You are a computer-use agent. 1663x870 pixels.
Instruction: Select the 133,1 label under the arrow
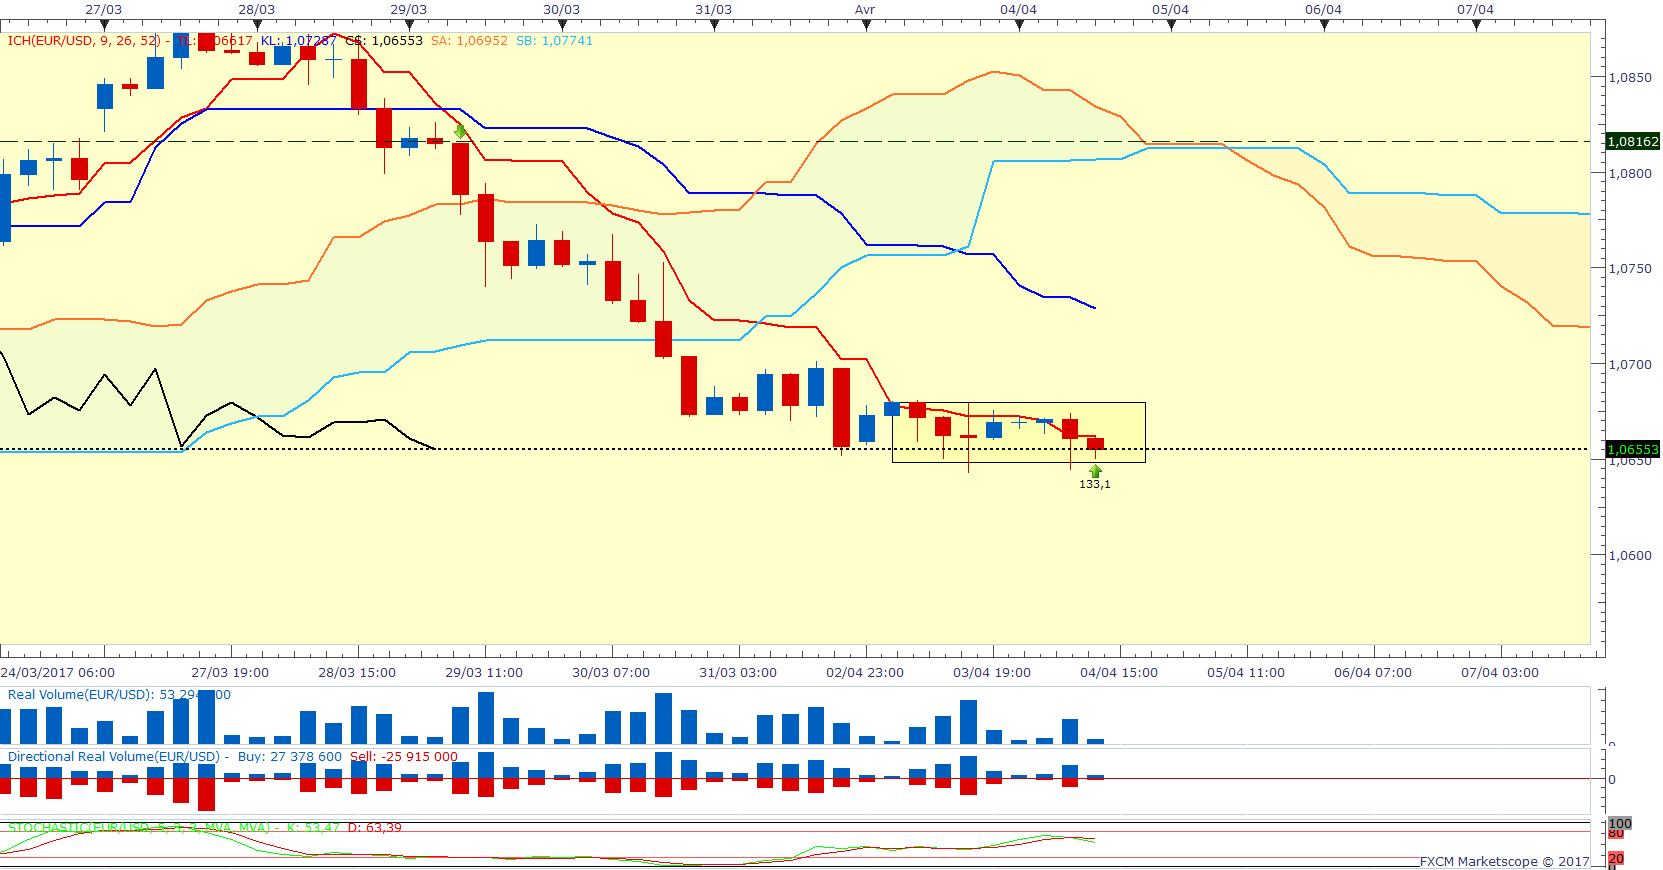tap(1095, 484)
